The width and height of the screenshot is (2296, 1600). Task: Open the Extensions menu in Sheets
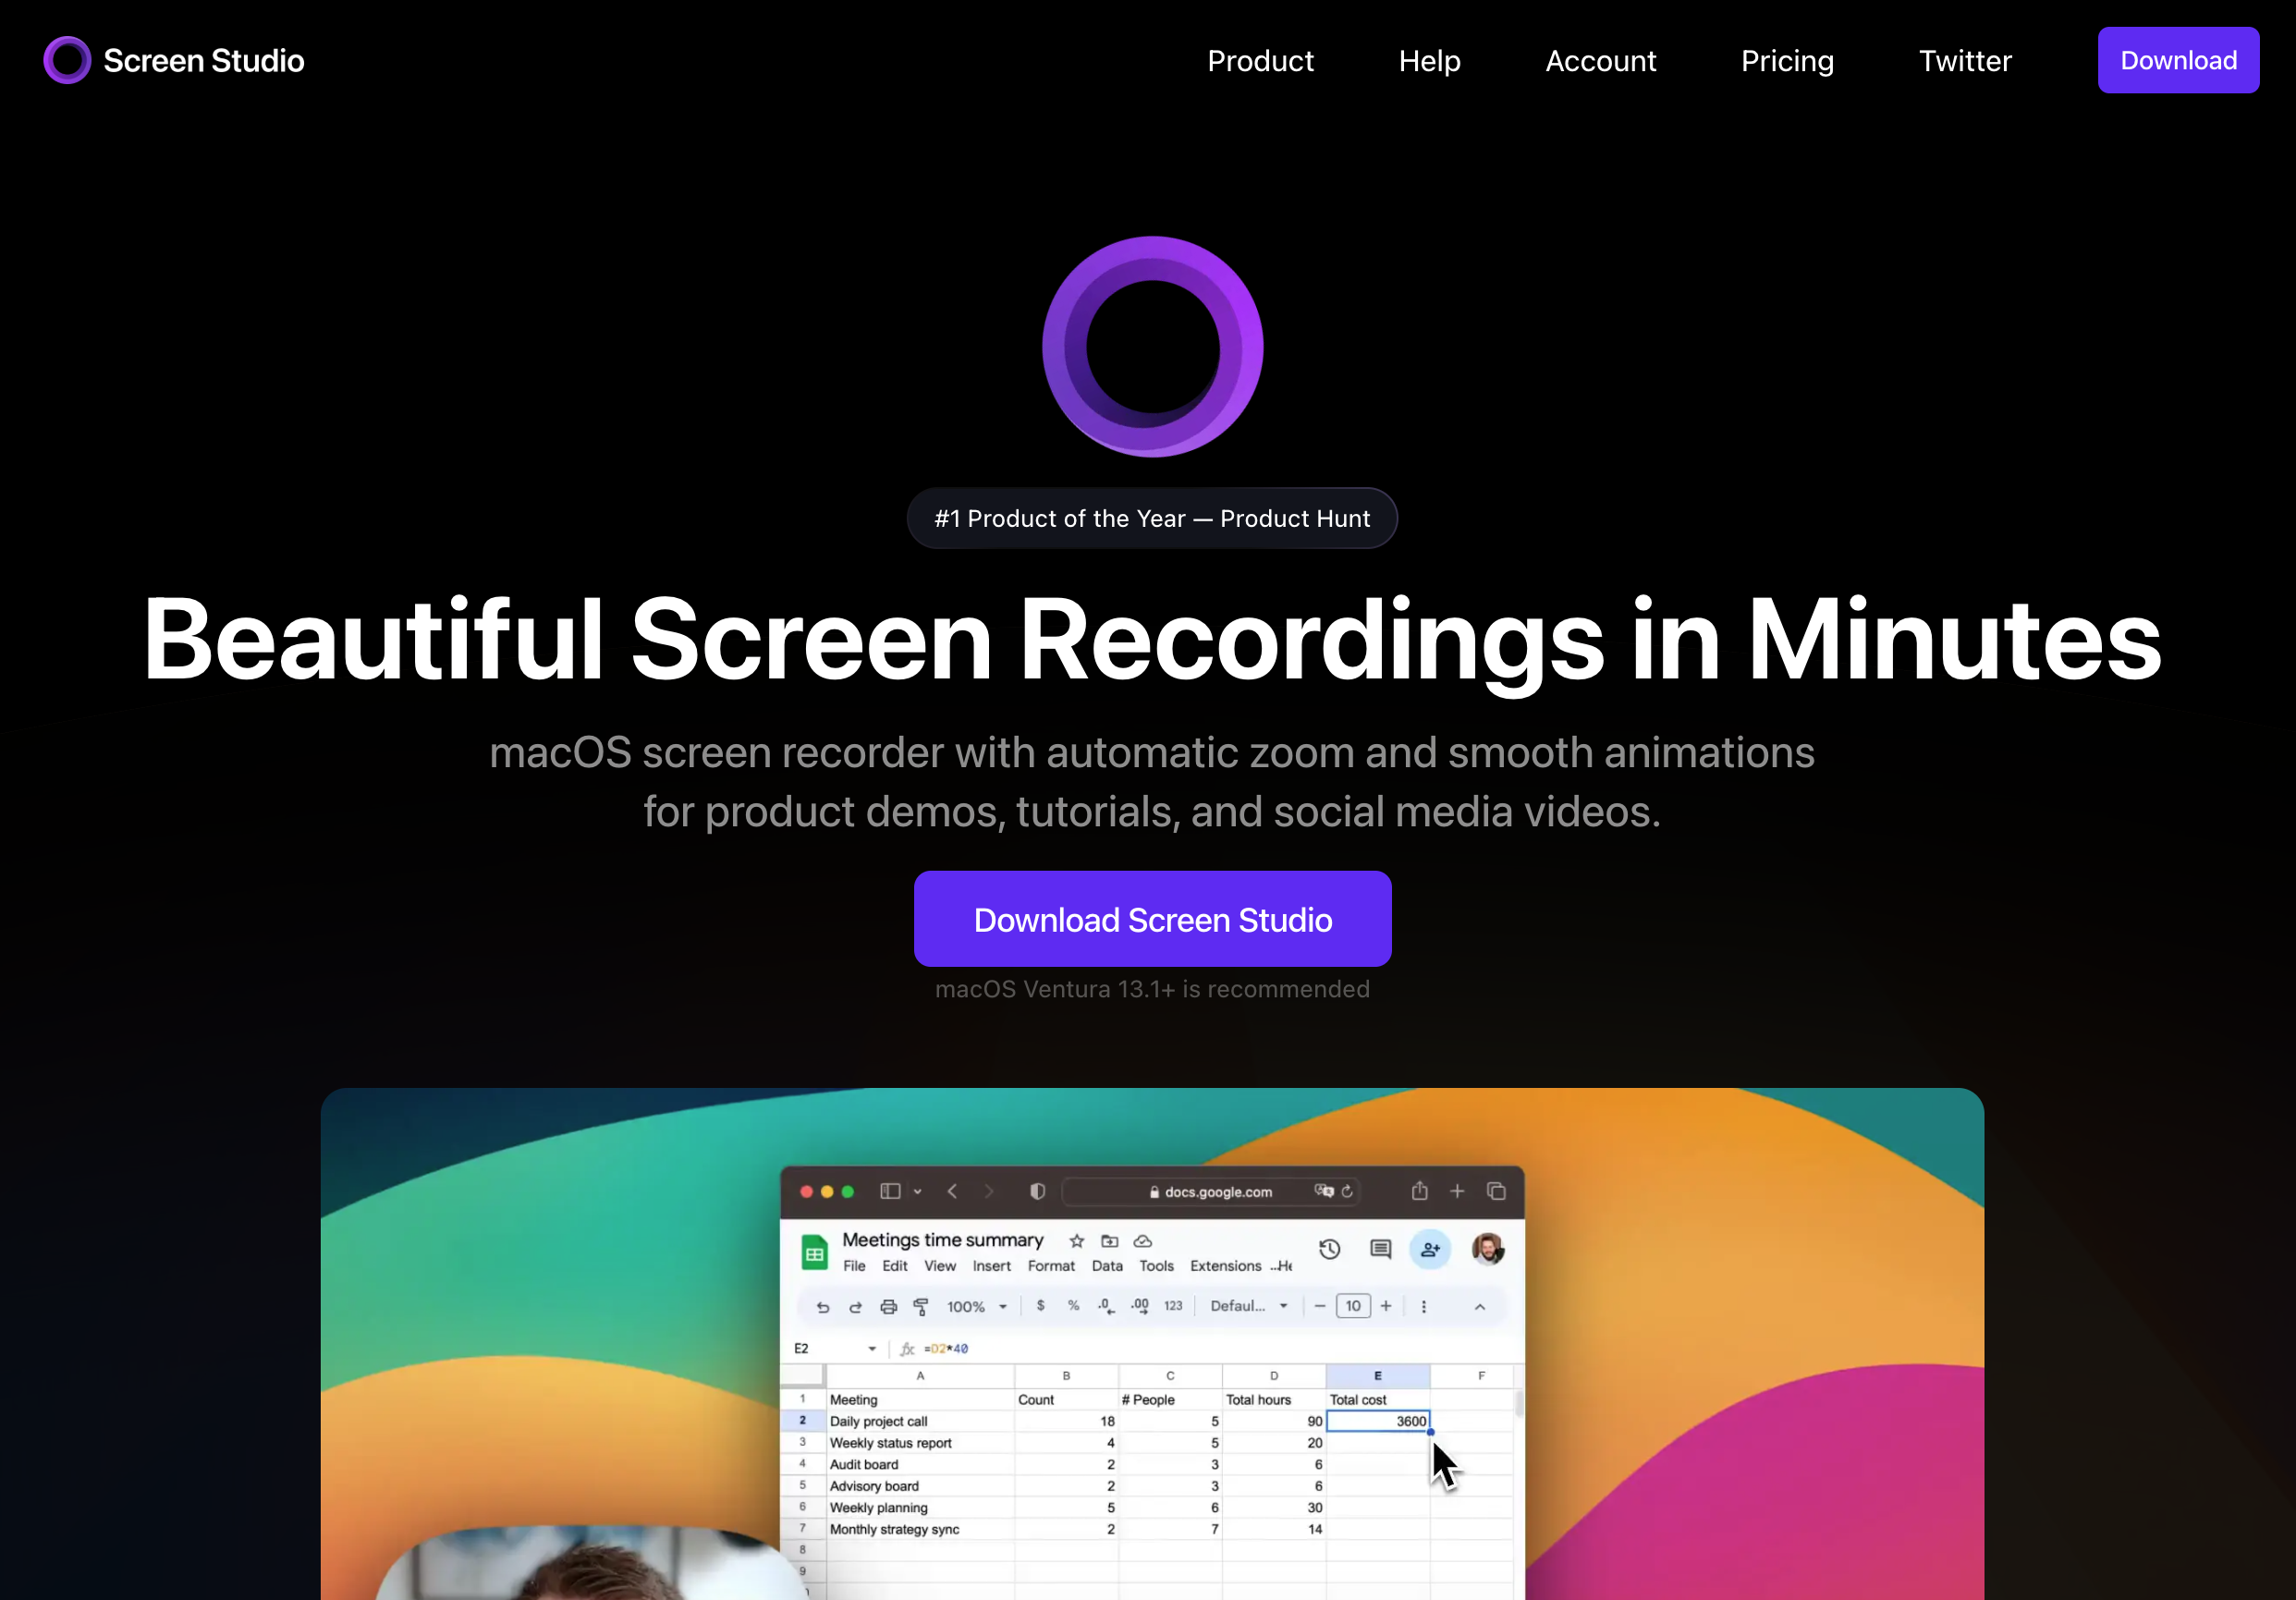tap(1225, 1266)
